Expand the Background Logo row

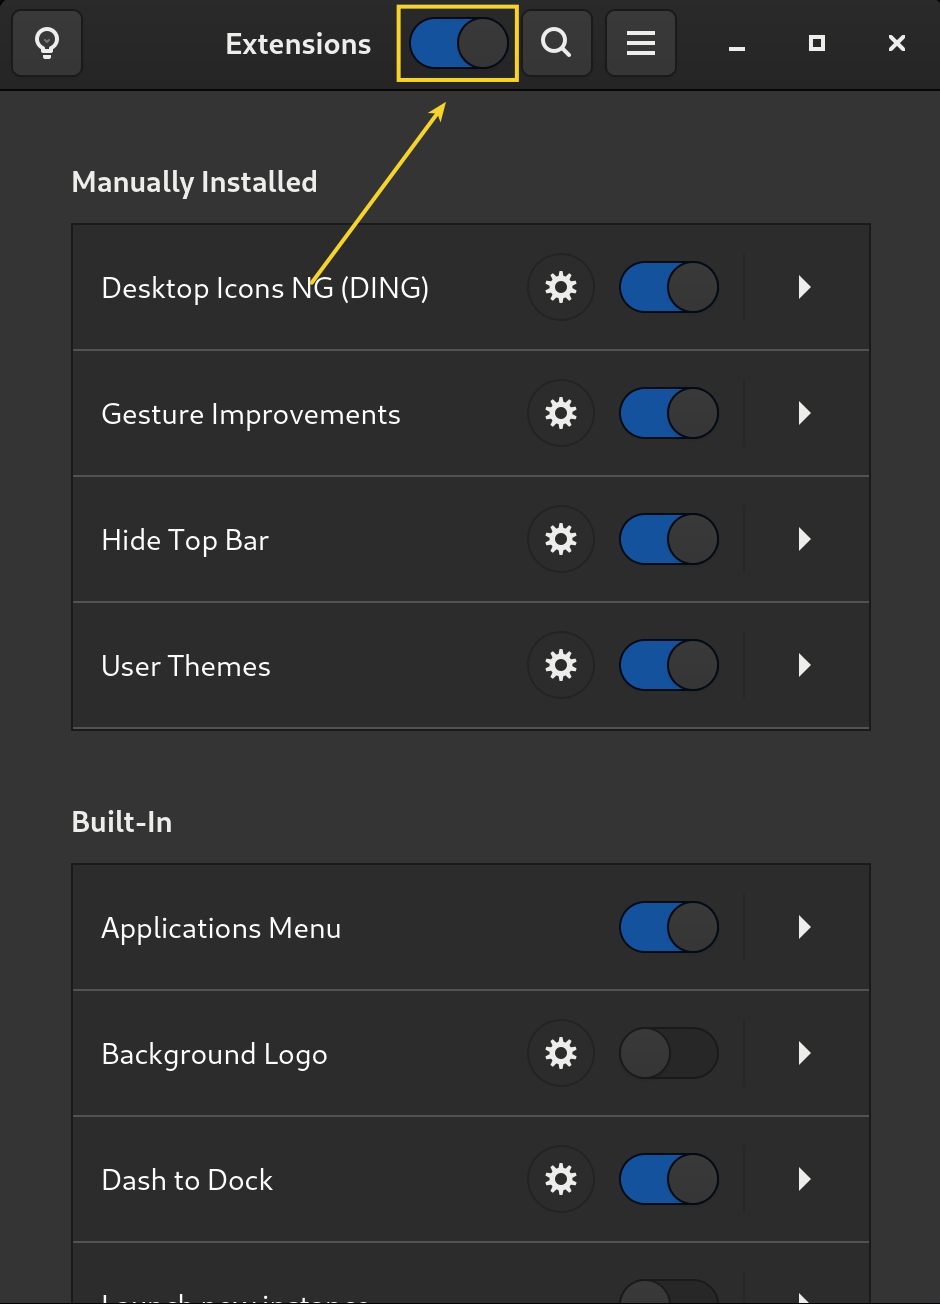click(x=804, y=1053)
